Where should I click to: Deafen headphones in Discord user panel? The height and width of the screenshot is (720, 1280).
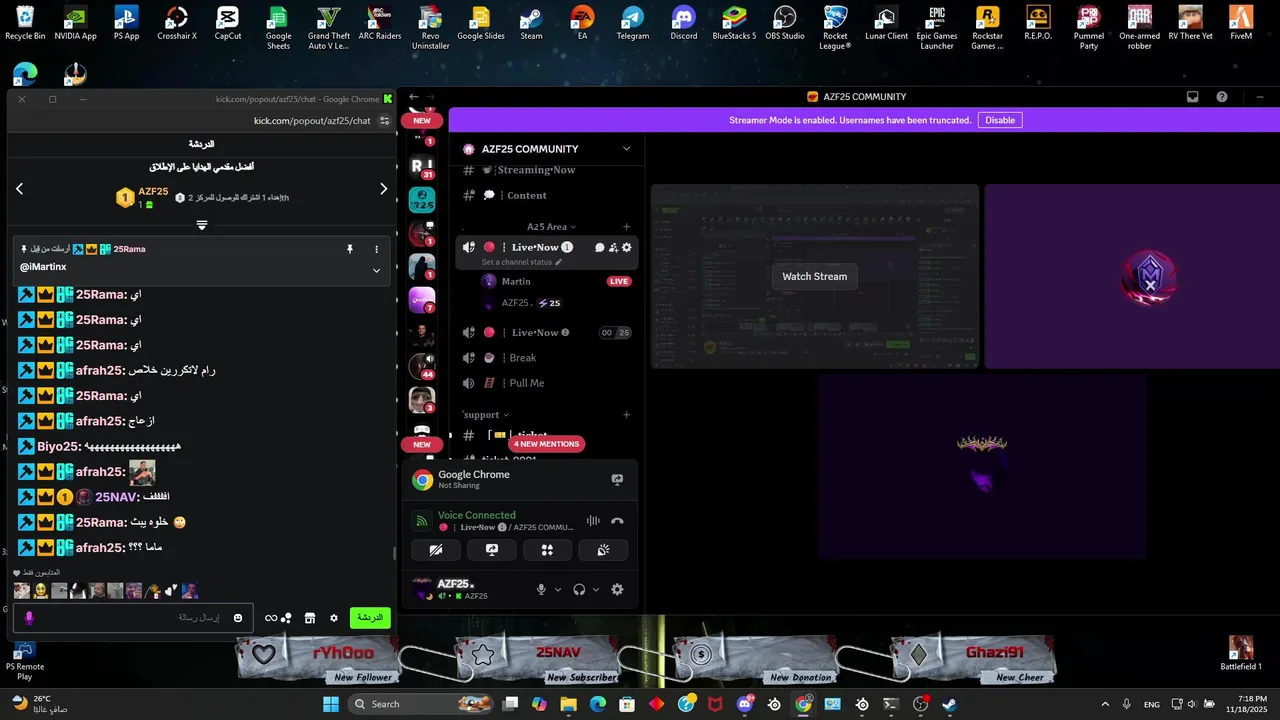(579, 590)
